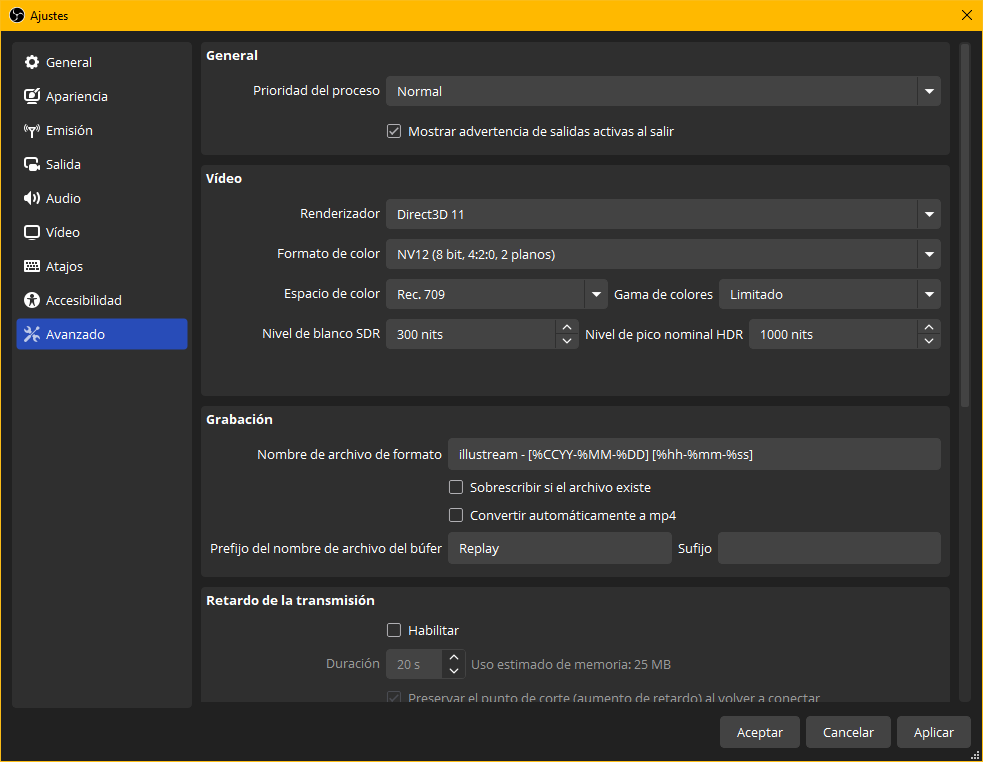Viewport: 983px width, 762px height.
Task: Click the Replay buffer prefix field
Action: point(559,548)
